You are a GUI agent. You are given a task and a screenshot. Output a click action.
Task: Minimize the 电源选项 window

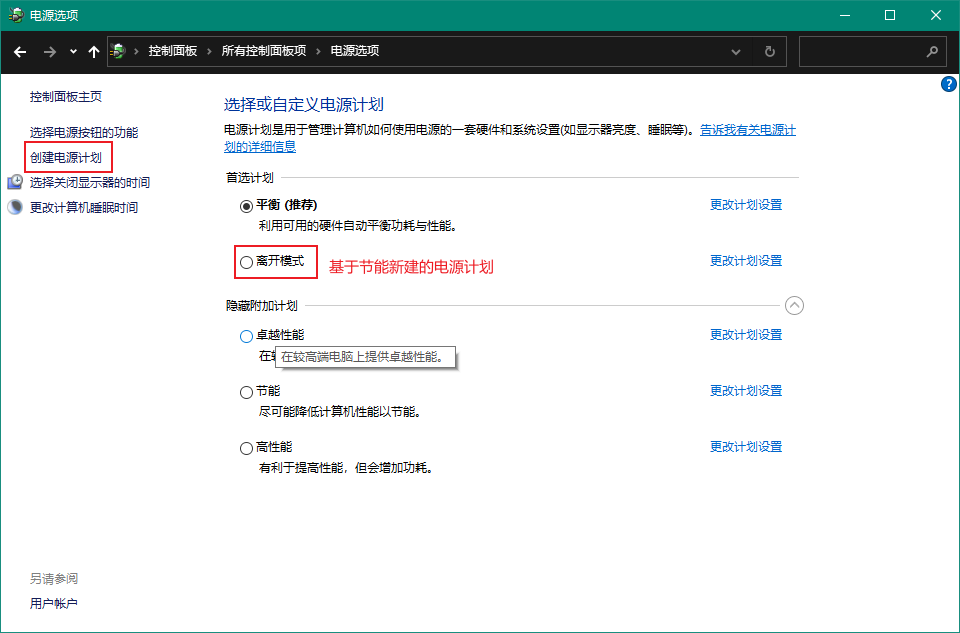[x=845, y=15]
